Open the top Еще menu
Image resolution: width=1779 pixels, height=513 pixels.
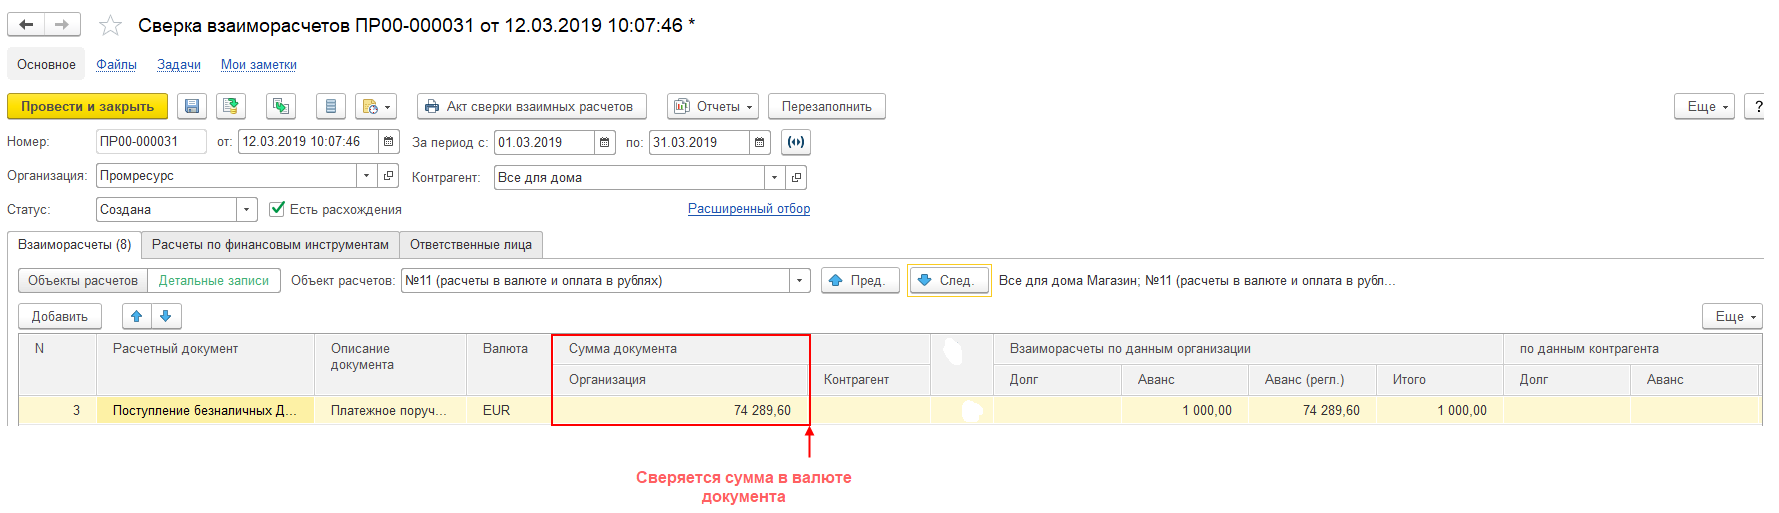click(1705, 106)
